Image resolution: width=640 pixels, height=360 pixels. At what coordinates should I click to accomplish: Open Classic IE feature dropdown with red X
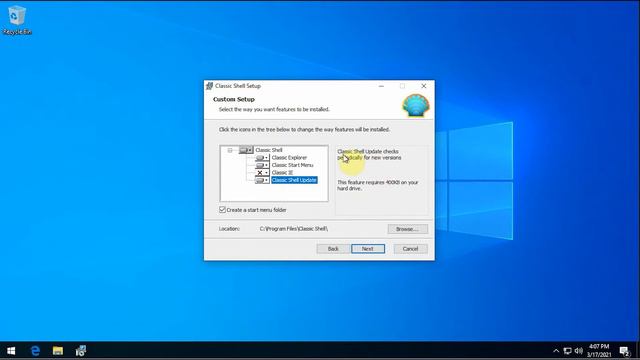point(262,173)
